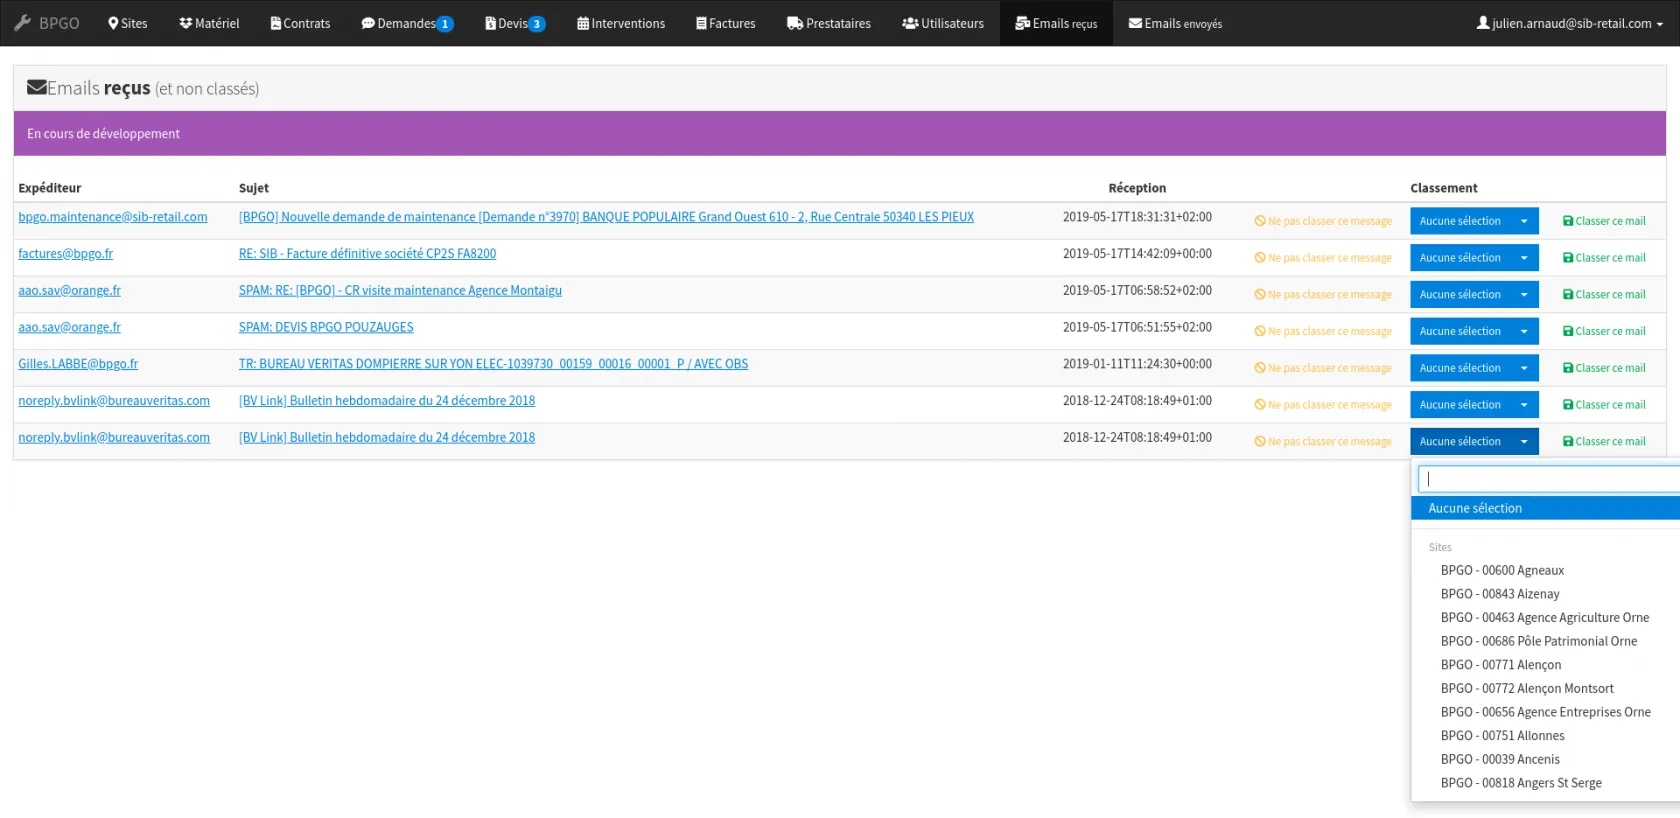This screenshot has width=1680, height=818.
Task: Expand classement dropdown for Gilles.LABBE email row
Action: coord(1474,368)
